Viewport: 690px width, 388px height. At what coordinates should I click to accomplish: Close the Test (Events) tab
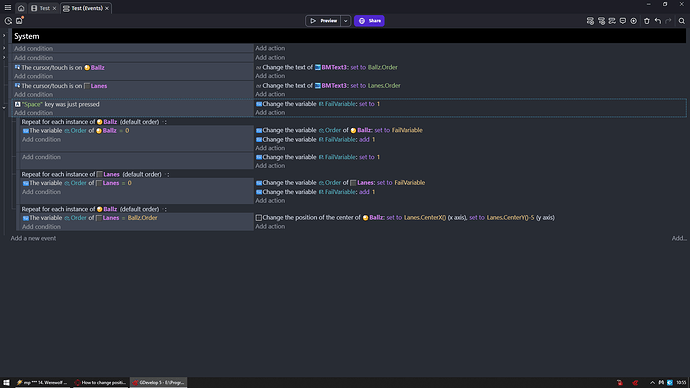pyautogui.click(x=107, y=8)
